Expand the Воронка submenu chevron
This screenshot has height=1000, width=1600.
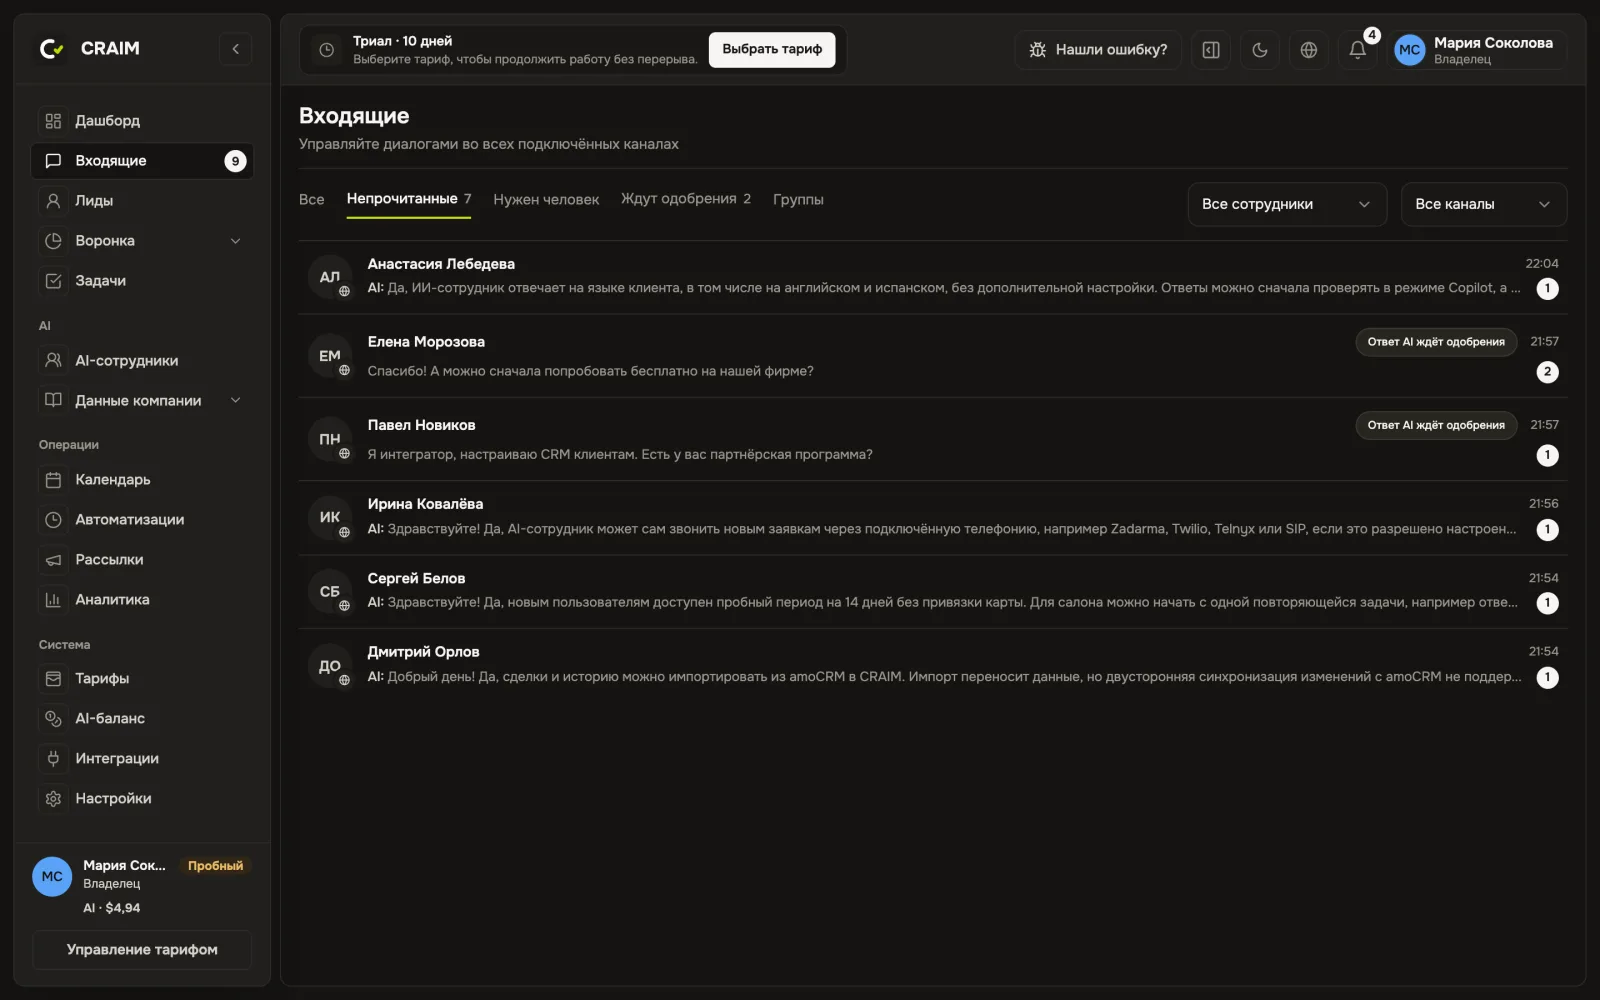236,241
